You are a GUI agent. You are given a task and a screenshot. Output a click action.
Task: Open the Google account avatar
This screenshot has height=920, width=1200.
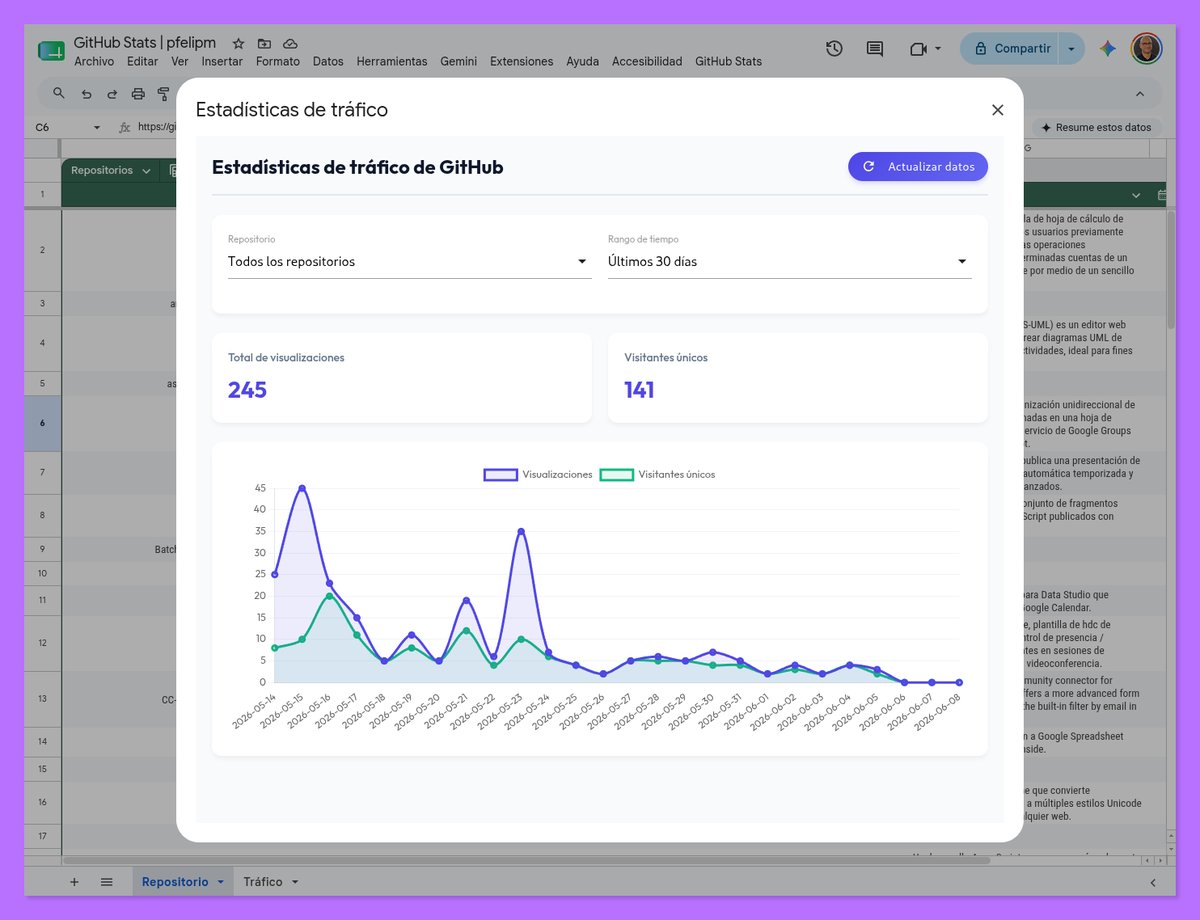coord(1146,48)
